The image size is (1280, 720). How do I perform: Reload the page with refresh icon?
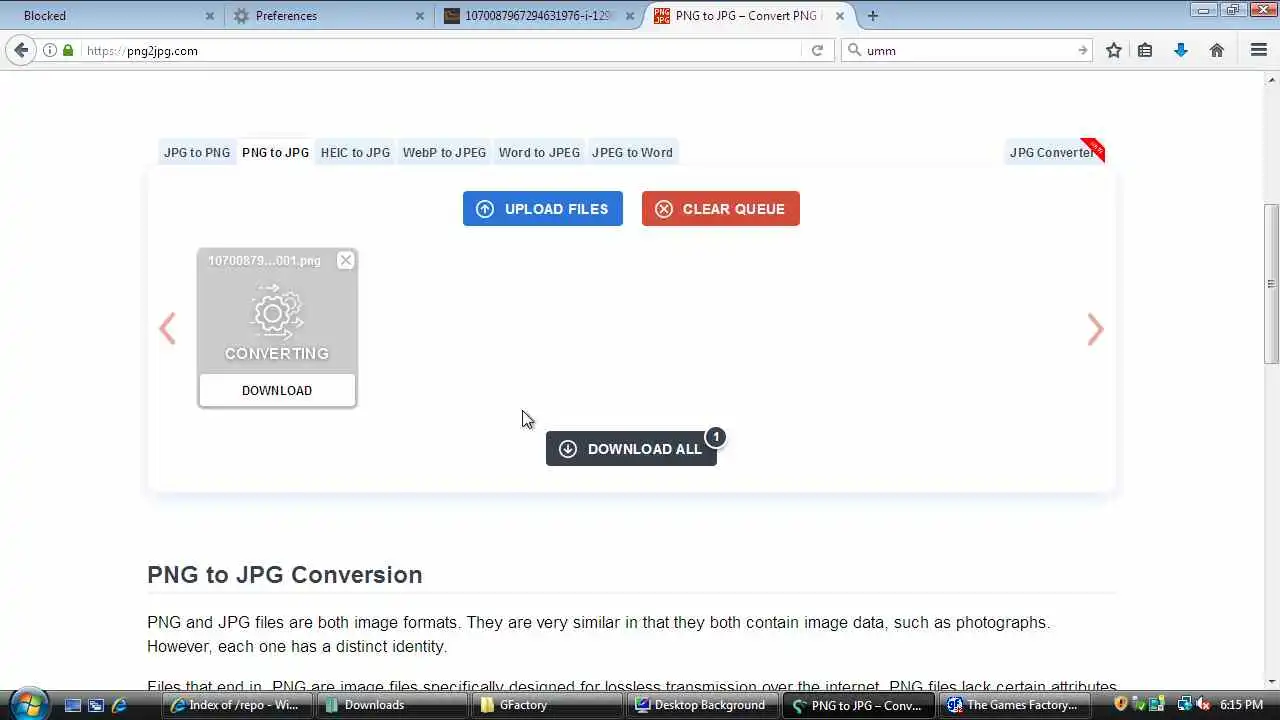coord(817,50)
